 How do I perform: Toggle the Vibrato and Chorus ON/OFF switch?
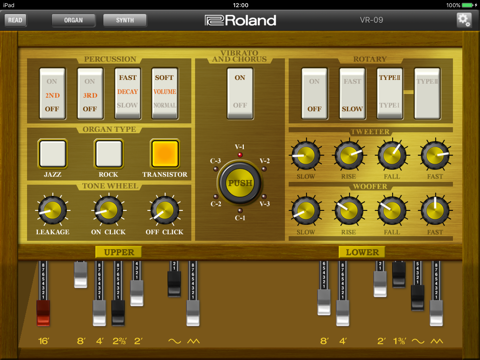click(x=240, y=94)
